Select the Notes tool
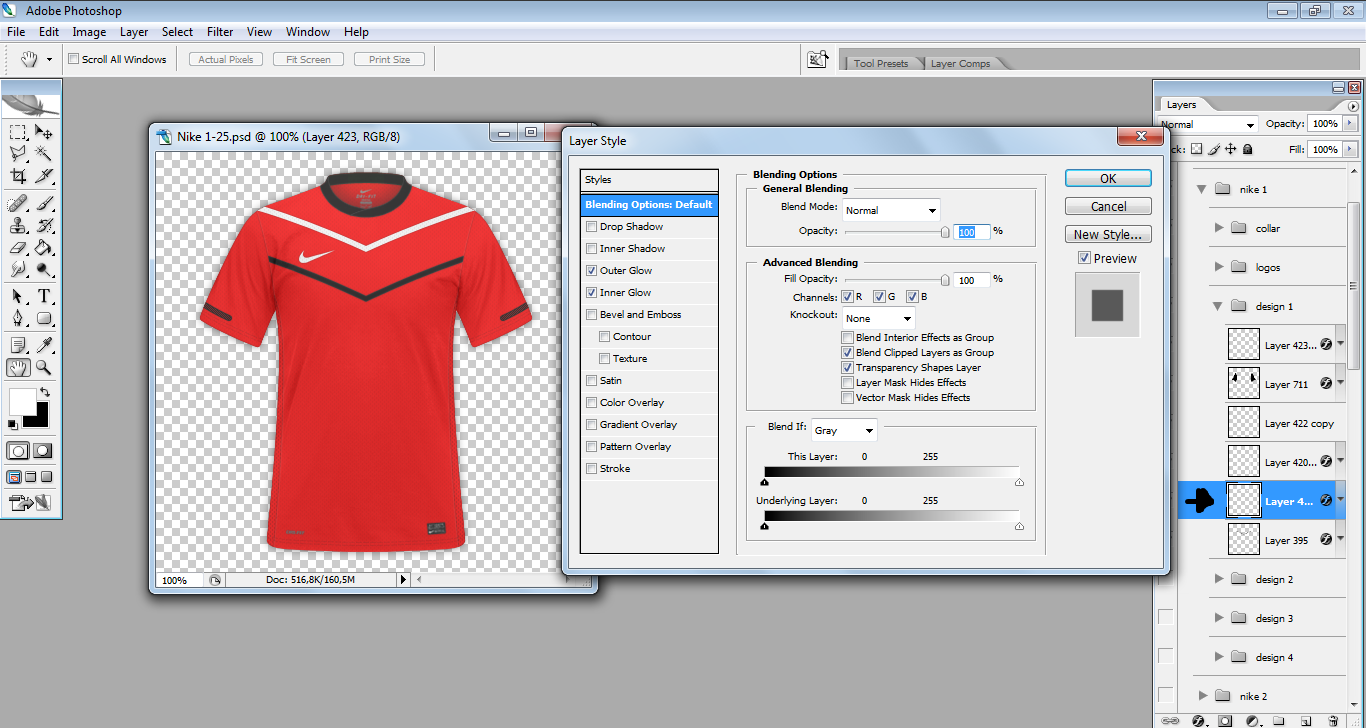Image resolution: width=1366 pixels, height=728 pixels. (x=18, y=345)
